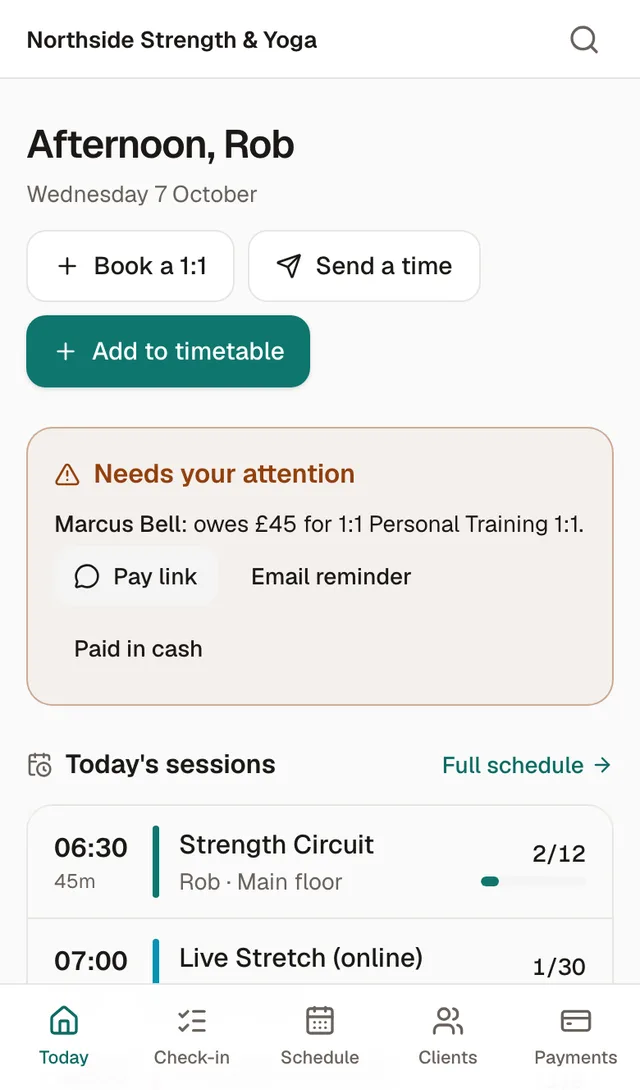Click the speech bubble icon on Pay link
Screen dimensions: 640x1090
[x=87, y=576]
